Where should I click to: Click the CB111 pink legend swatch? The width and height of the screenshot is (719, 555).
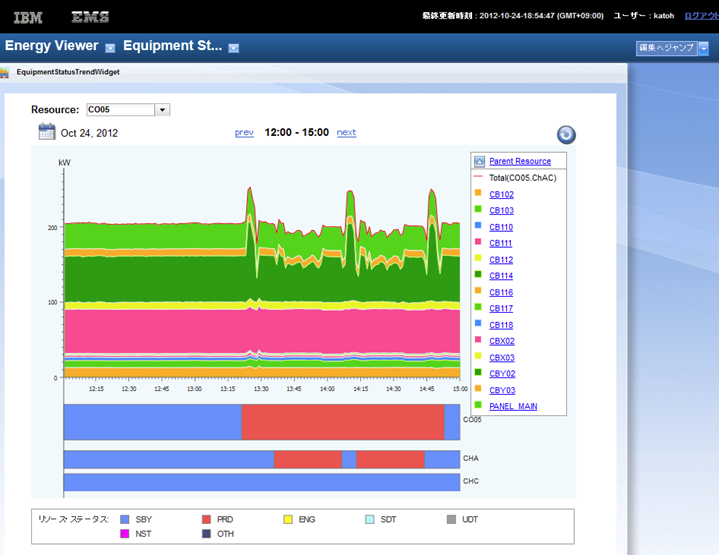click(x=478, y=241)
